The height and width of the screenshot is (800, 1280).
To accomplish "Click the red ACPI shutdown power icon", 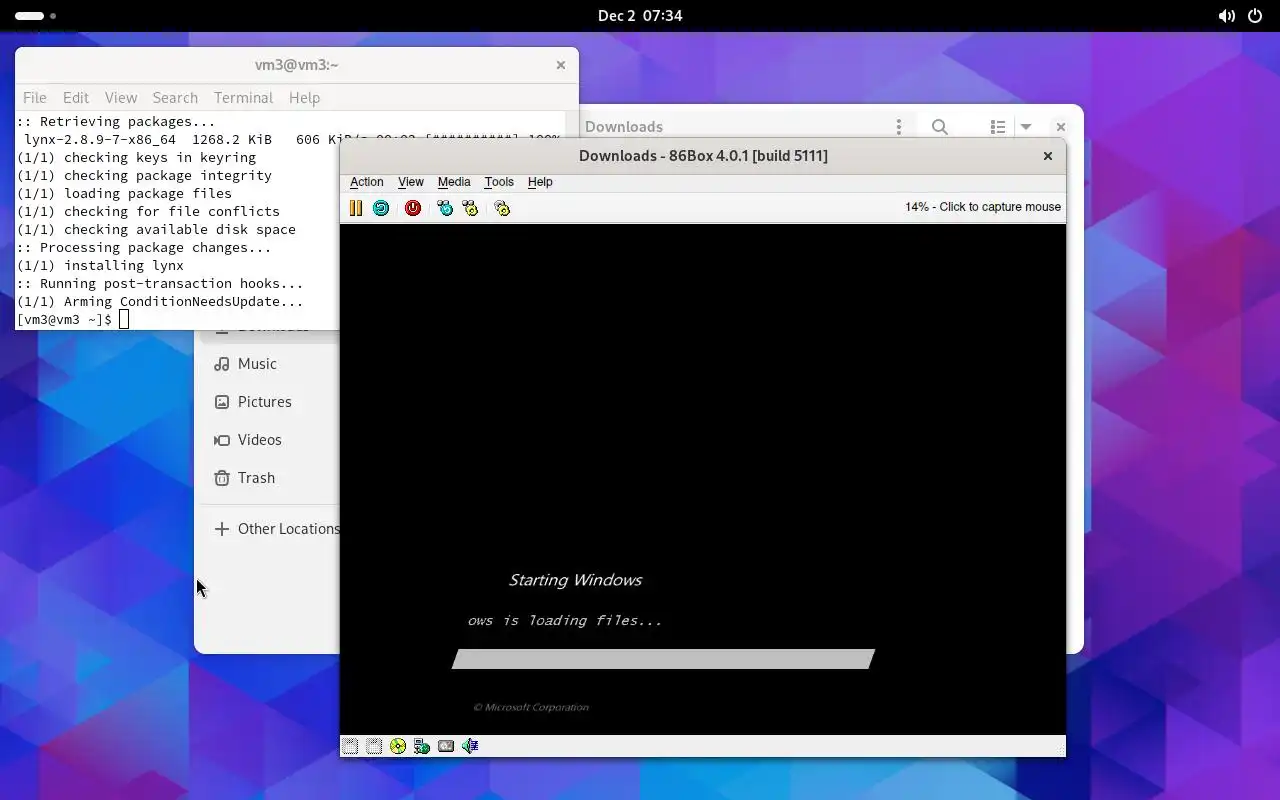I will click(413, 208).
